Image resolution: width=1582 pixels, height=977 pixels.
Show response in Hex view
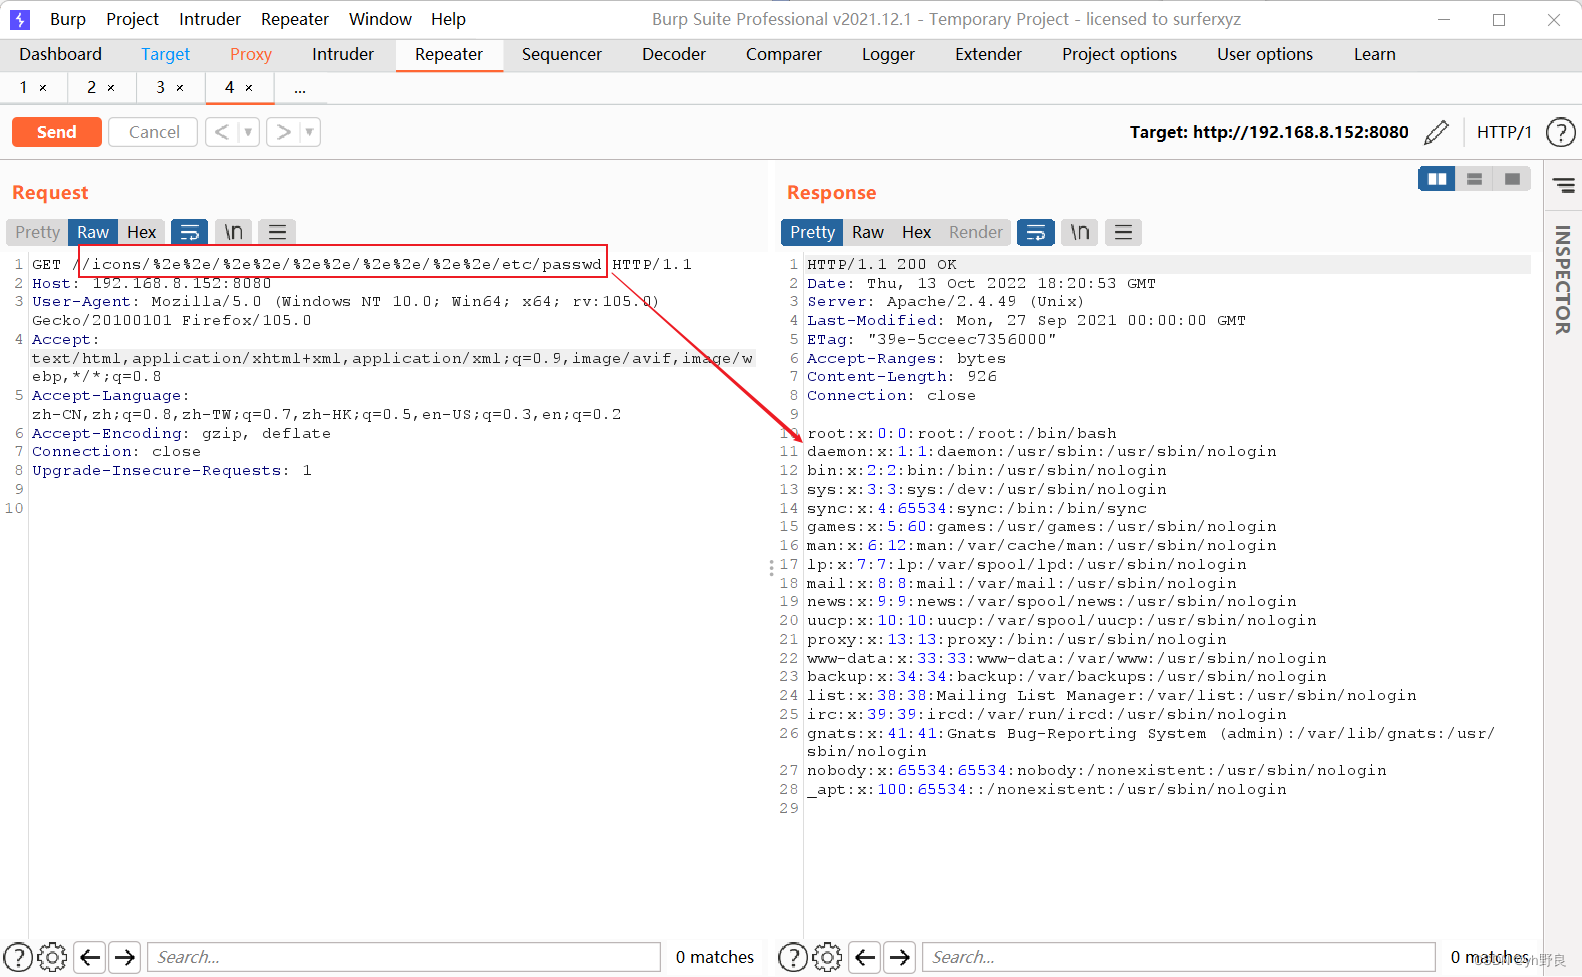[x=916, y=232]
